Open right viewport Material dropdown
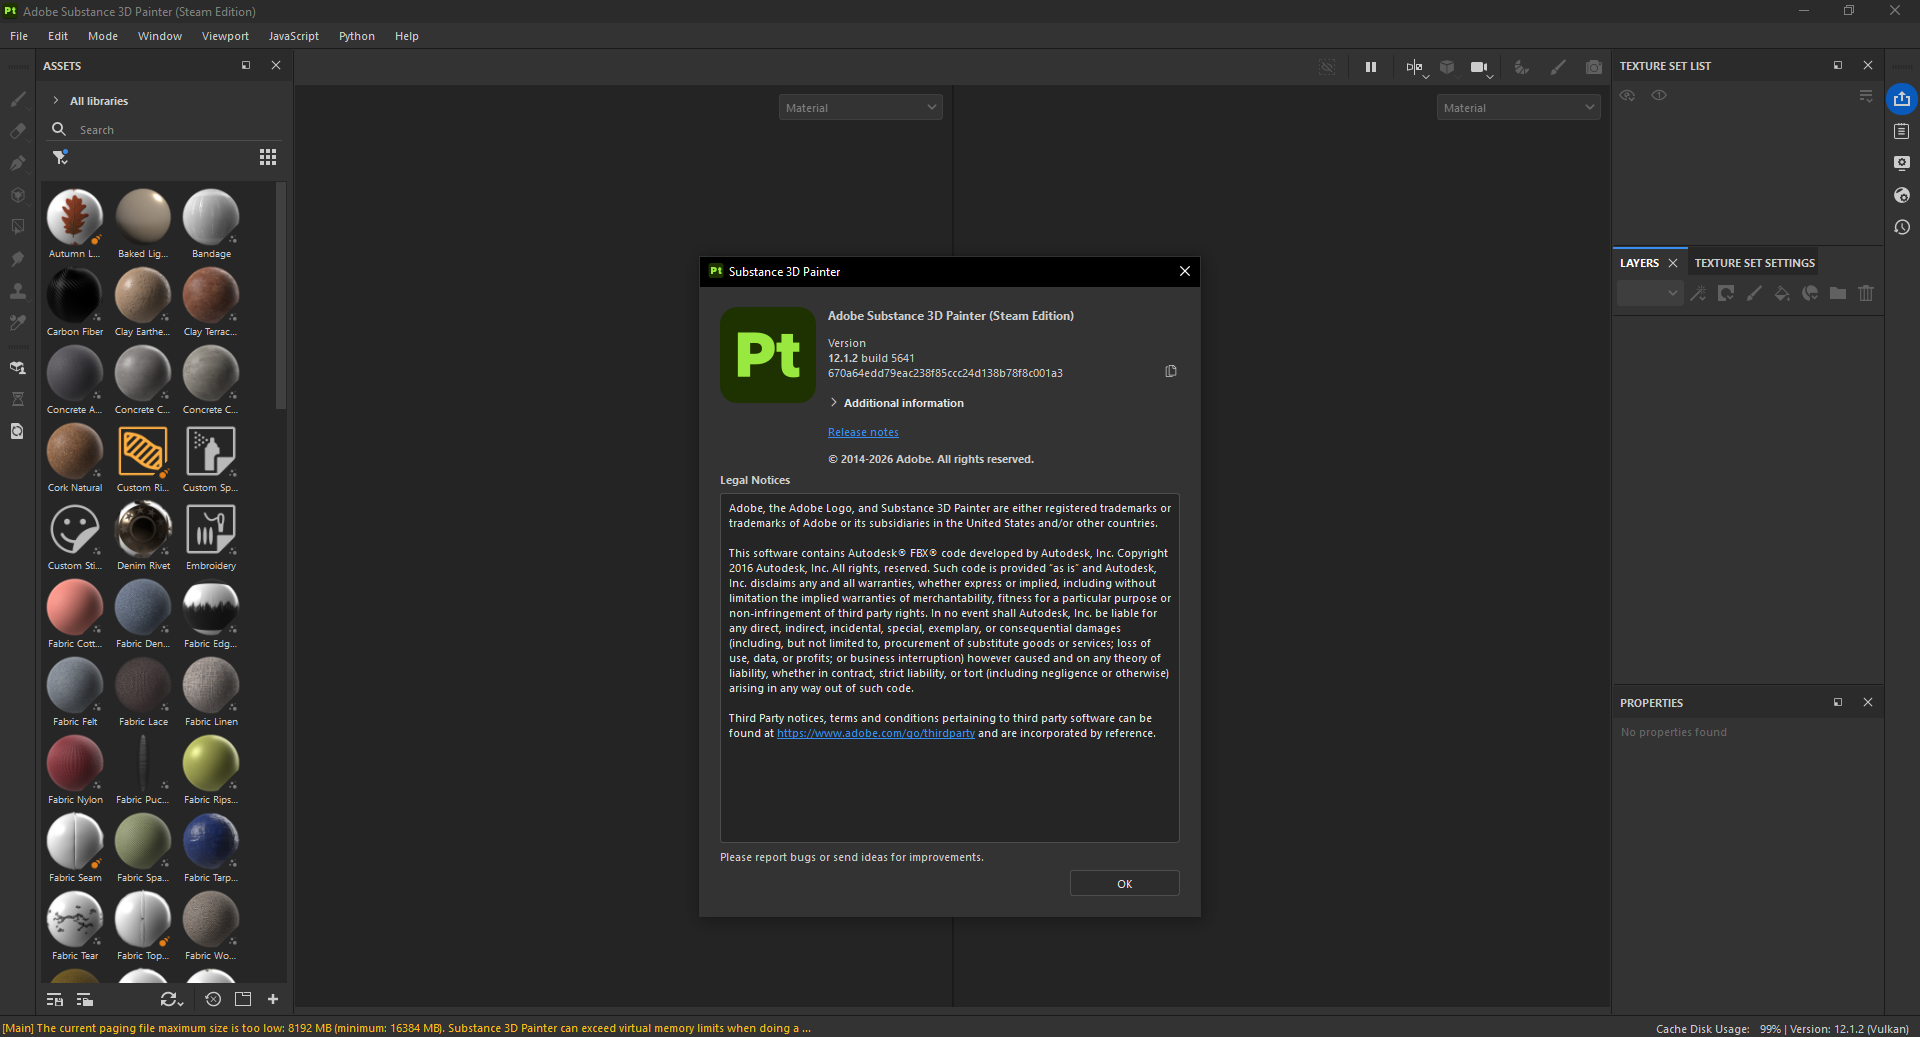Screen dimensions: 1920x1037 pos(1519,107)
